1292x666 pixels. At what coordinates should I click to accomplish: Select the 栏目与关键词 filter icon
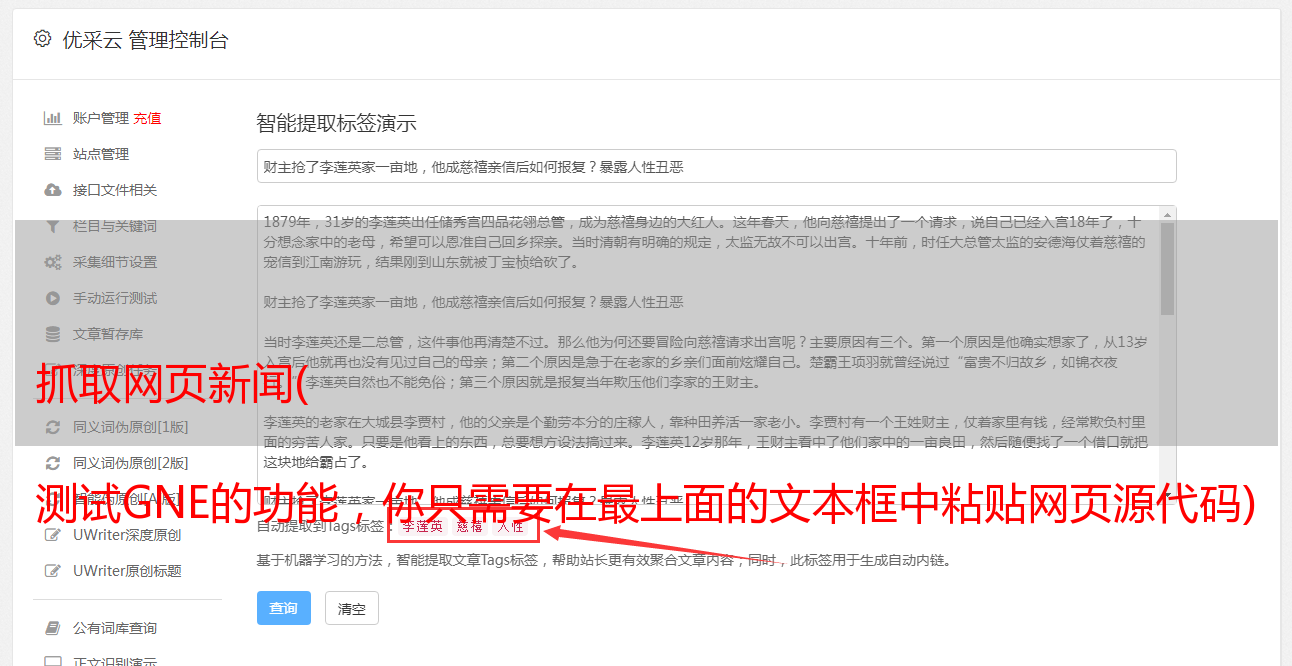pyautogui.click(x=53, y=226)
